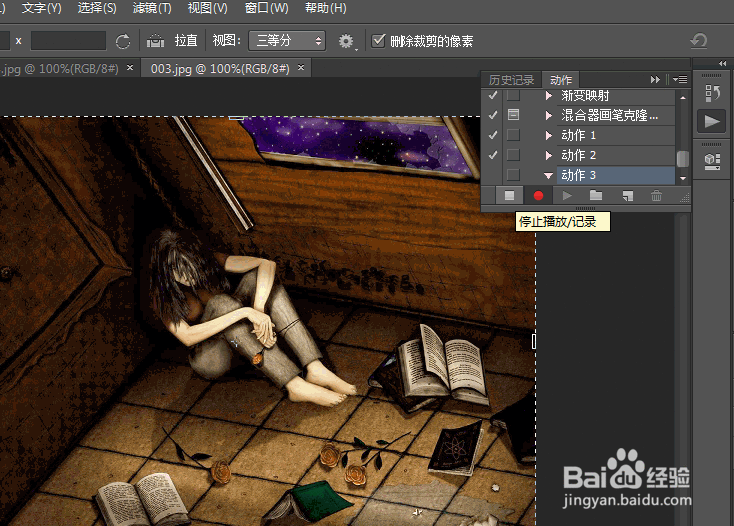Click the Actions list scrollbar thumb
The image size is (734, 526).
(683, 159)
